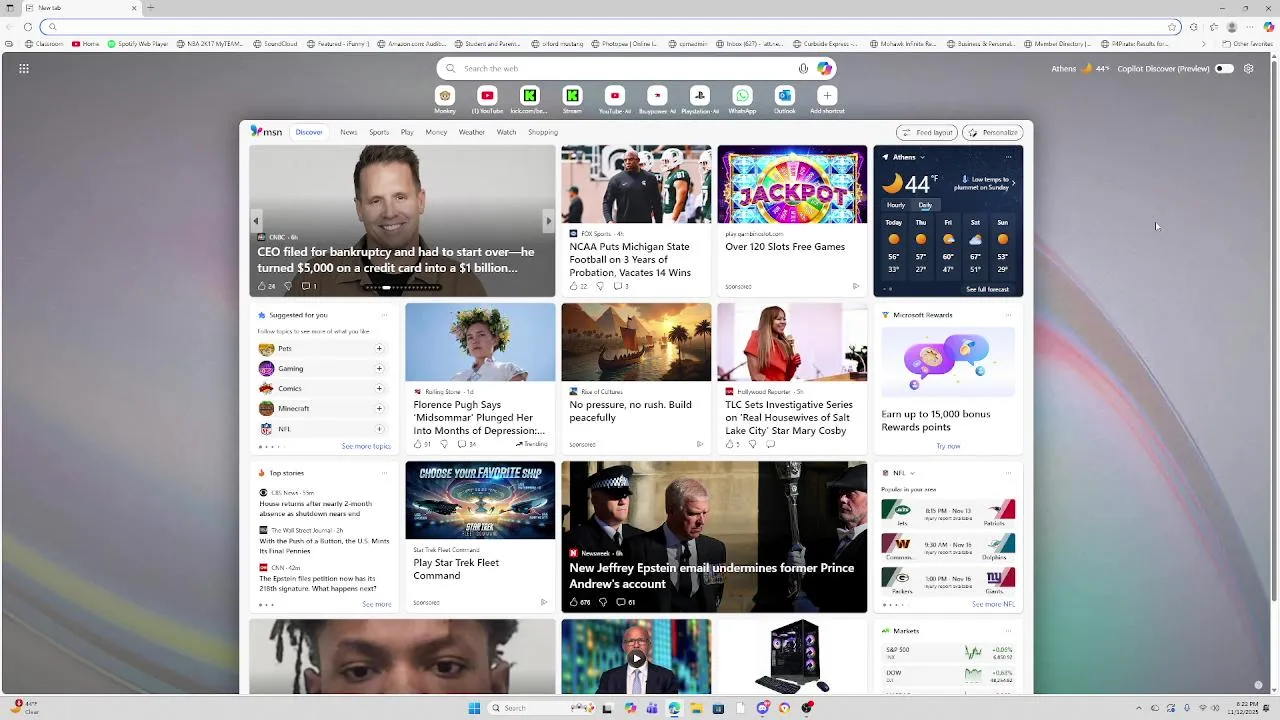The image size is (1280, 720).
Task: Select the Discover tab
Action: tap(309, 132)
